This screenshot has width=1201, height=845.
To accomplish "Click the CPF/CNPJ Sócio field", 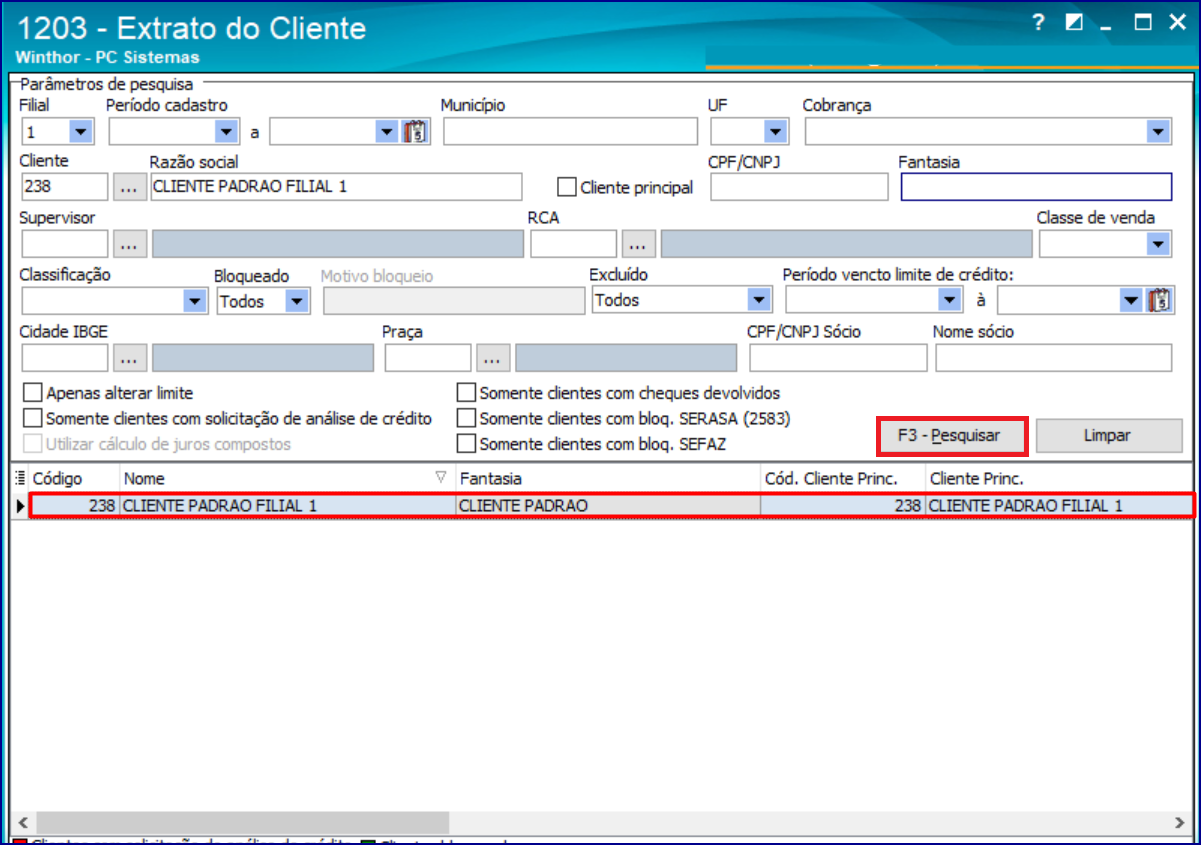I will coord(838,357).
